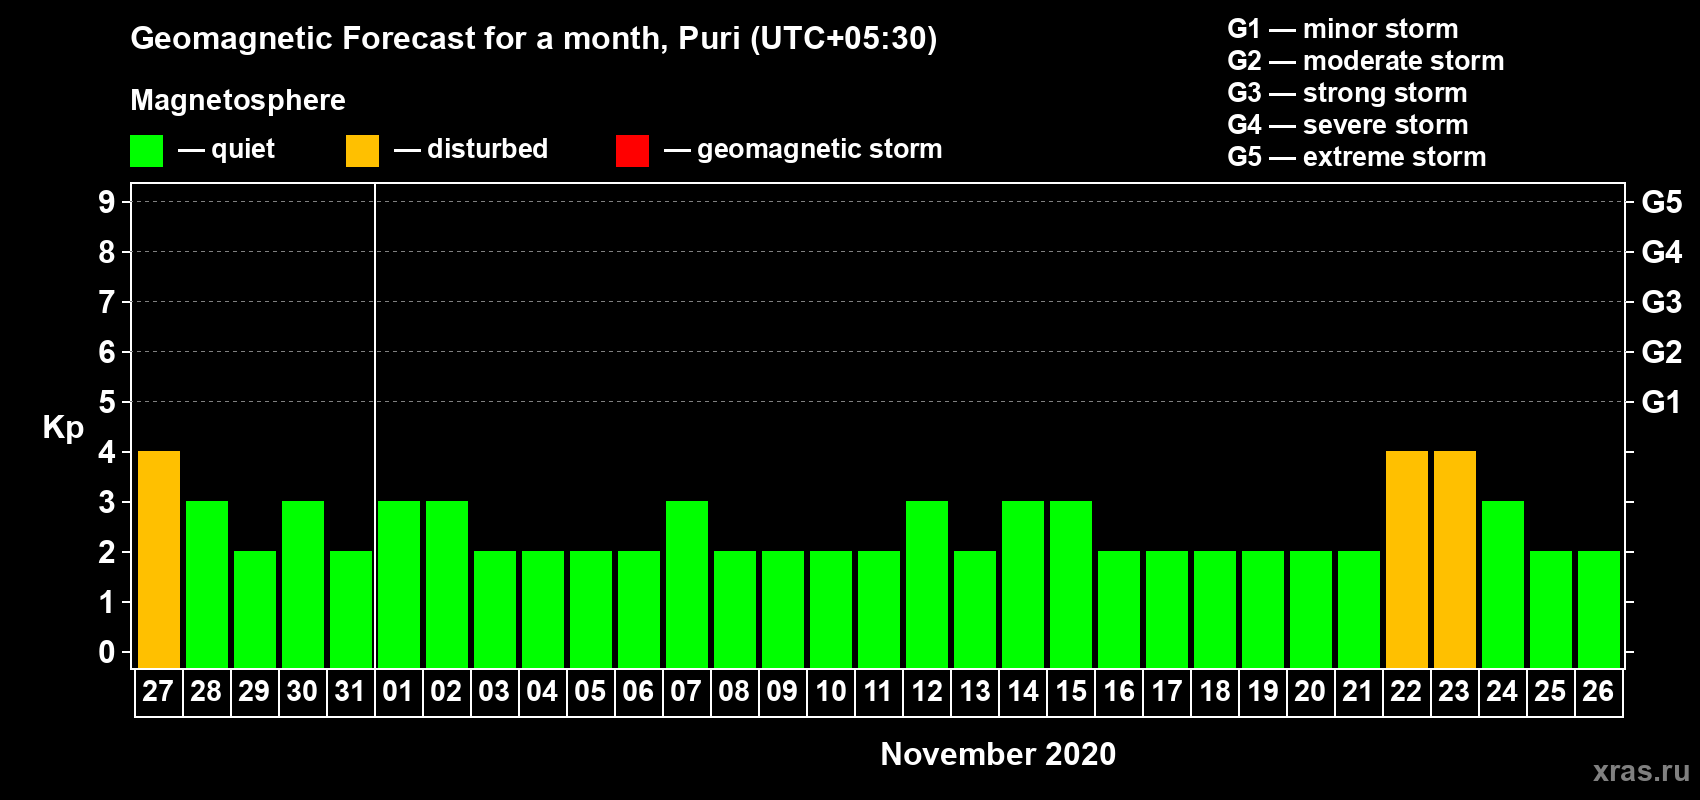Click the November 2020 month label
1700x800 pixels.
tap(998, 754)
